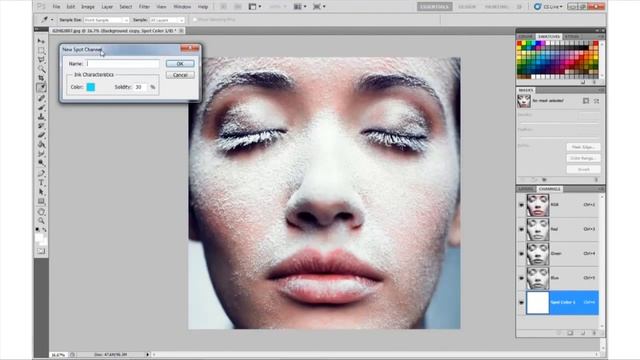Select the Blur tool
The image size is (640, 360).
[x=41, y=153]
